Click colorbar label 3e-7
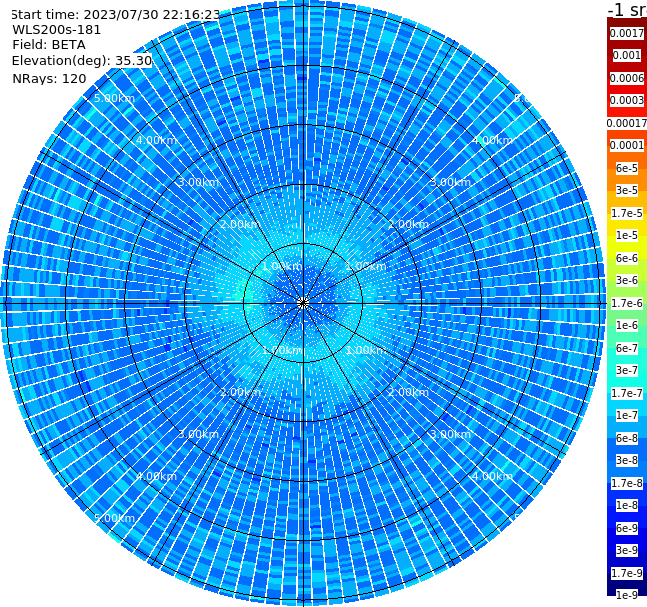Screen dimensions: 647x607 (x=627, y=370)
